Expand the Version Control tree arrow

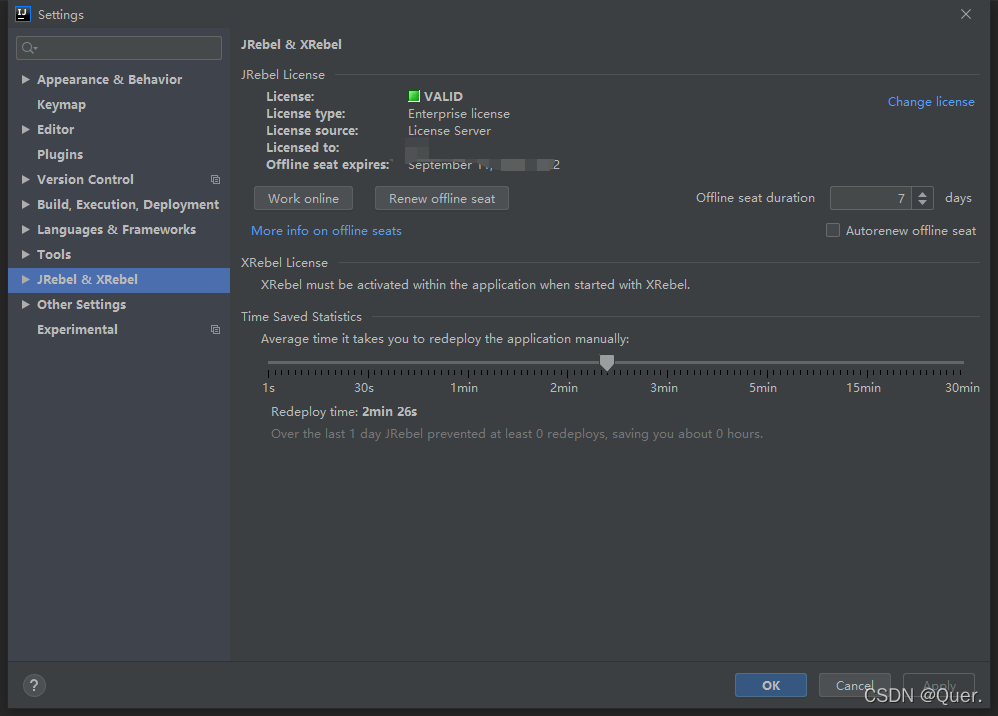(x=25, y=179)
